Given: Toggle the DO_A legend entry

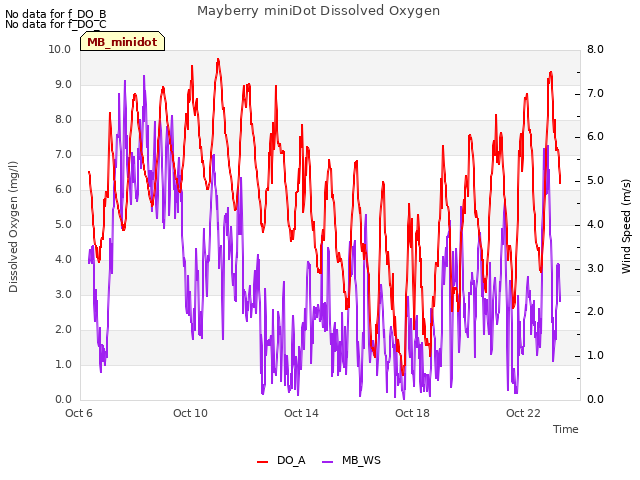Looking at the screenshot, I should [281, 460].
